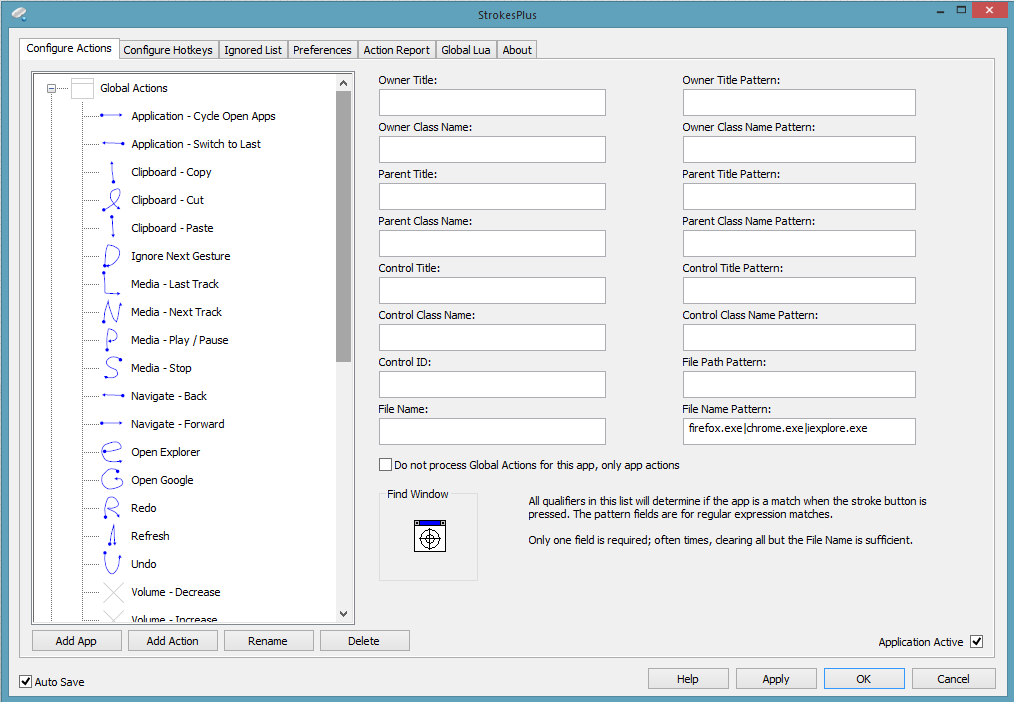
Task: Click the Find Window crosshair target icon
Action: click(429, 536)
